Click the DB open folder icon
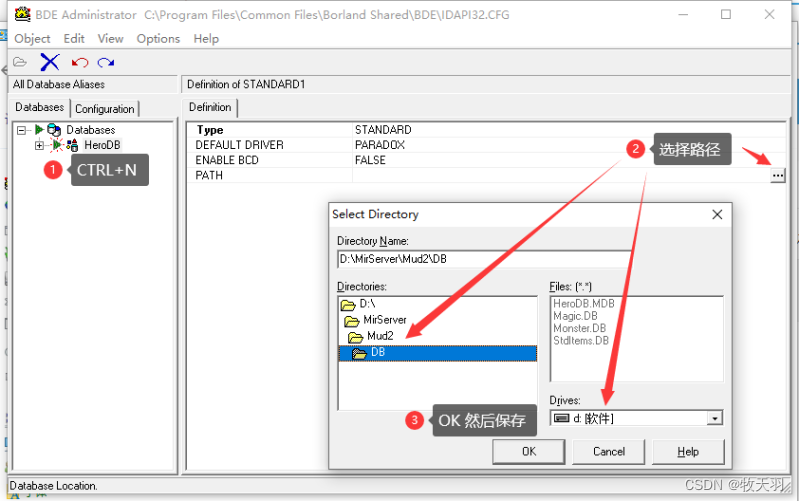 coord(359,353)
